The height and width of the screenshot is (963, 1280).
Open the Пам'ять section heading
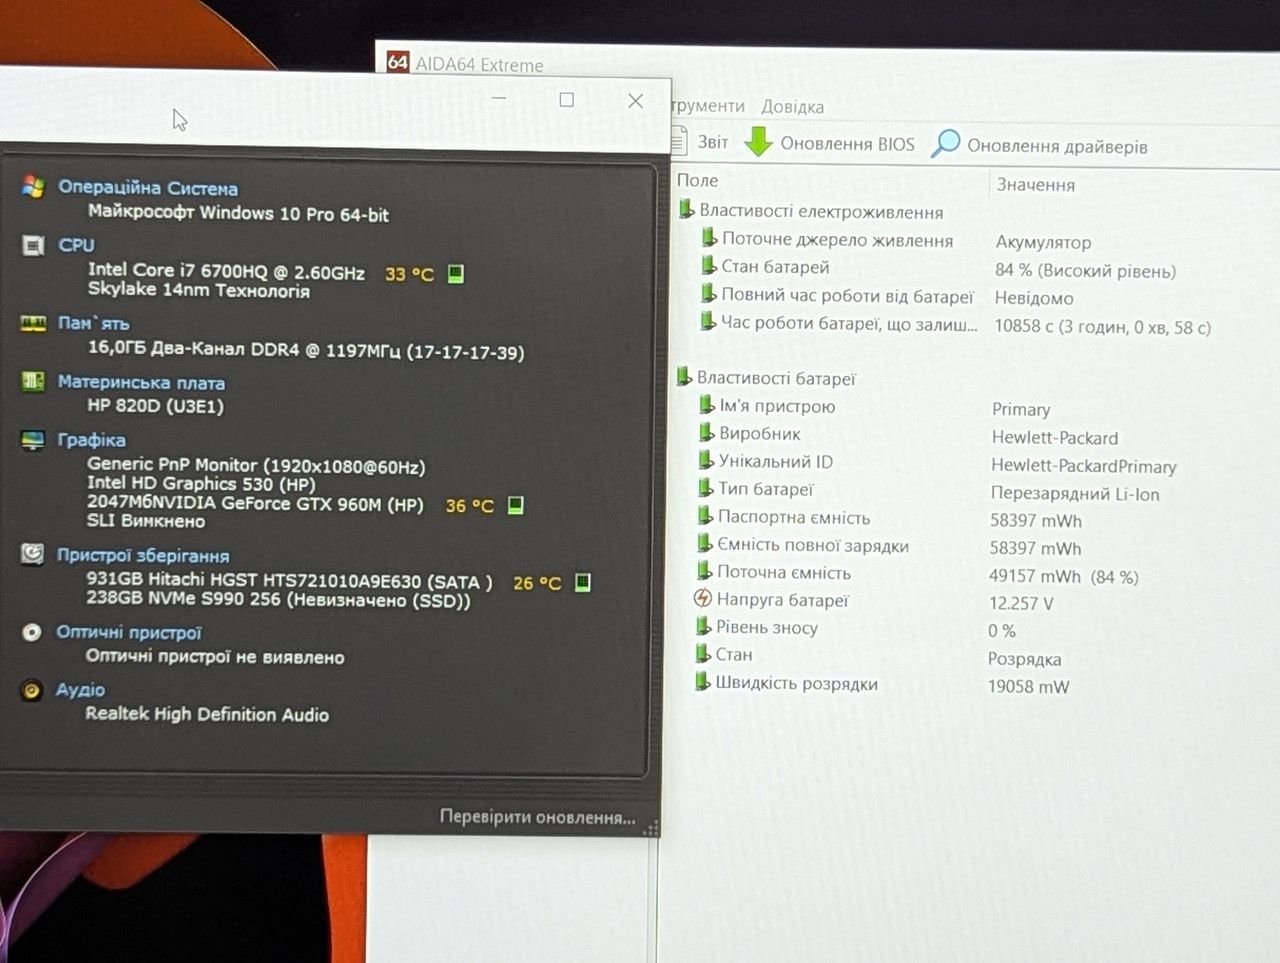point(93,323)
